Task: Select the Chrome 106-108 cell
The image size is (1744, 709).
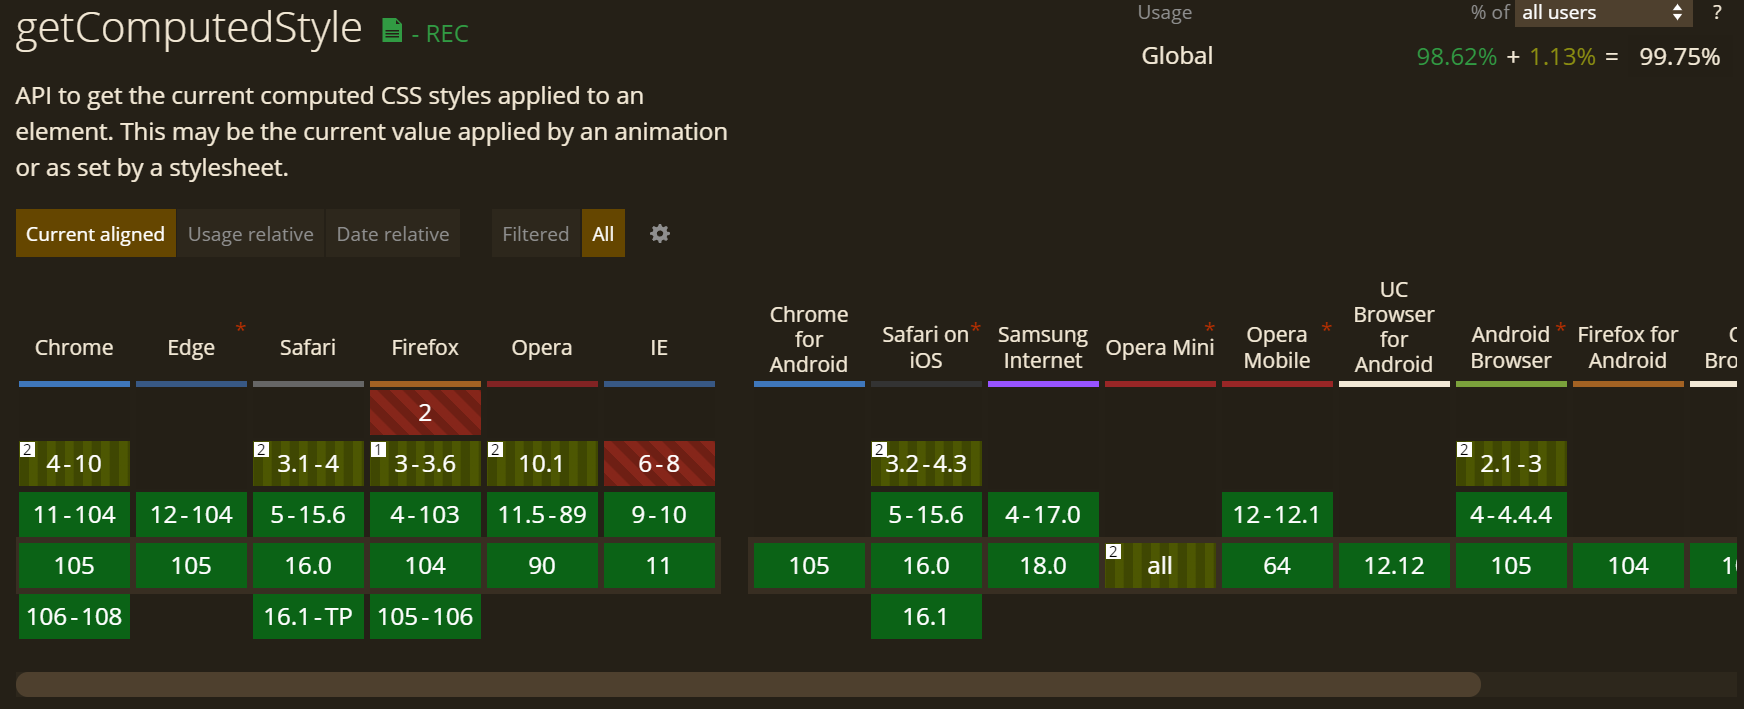Action: (x=74, y=616)
